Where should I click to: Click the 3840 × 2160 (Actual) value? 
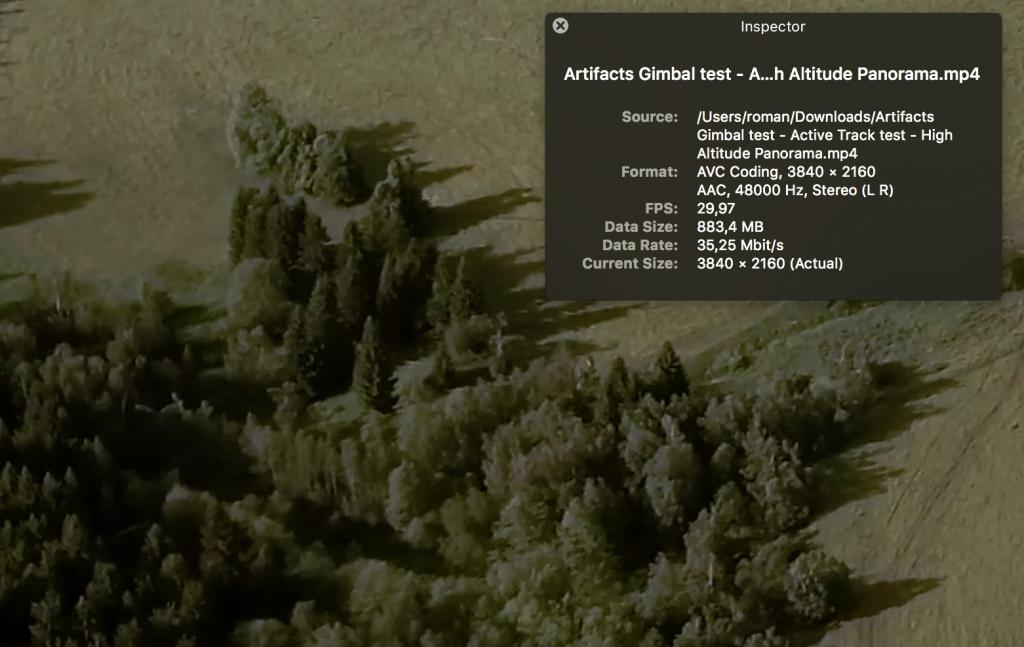click(769, 263)
